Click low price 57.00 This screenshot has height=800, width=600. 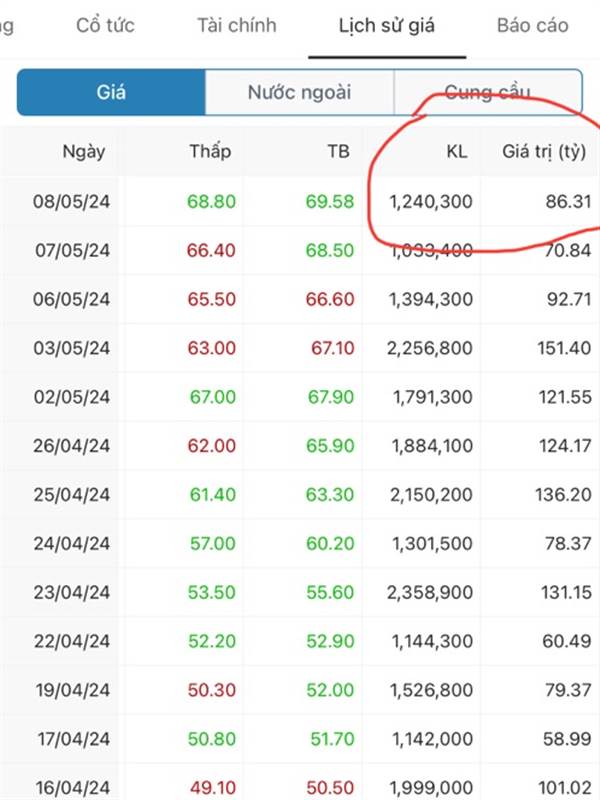tap(213, 543)
